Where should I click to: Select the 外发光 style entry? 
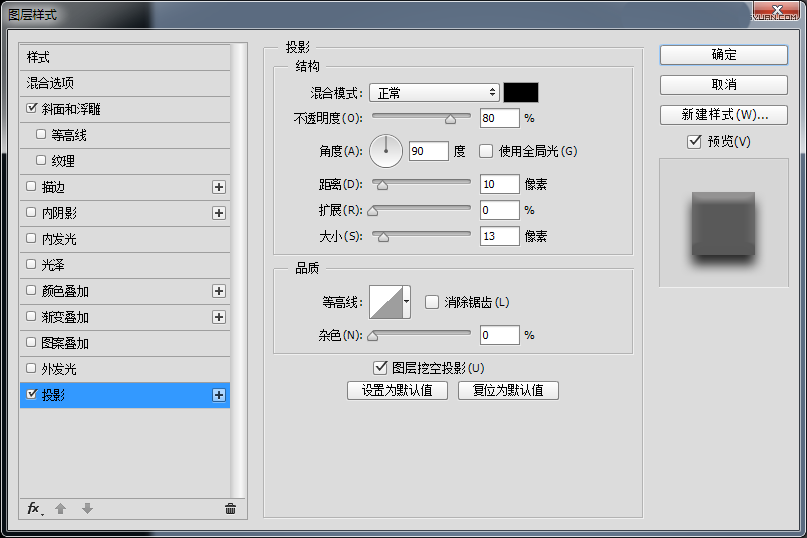pos(58,369)
